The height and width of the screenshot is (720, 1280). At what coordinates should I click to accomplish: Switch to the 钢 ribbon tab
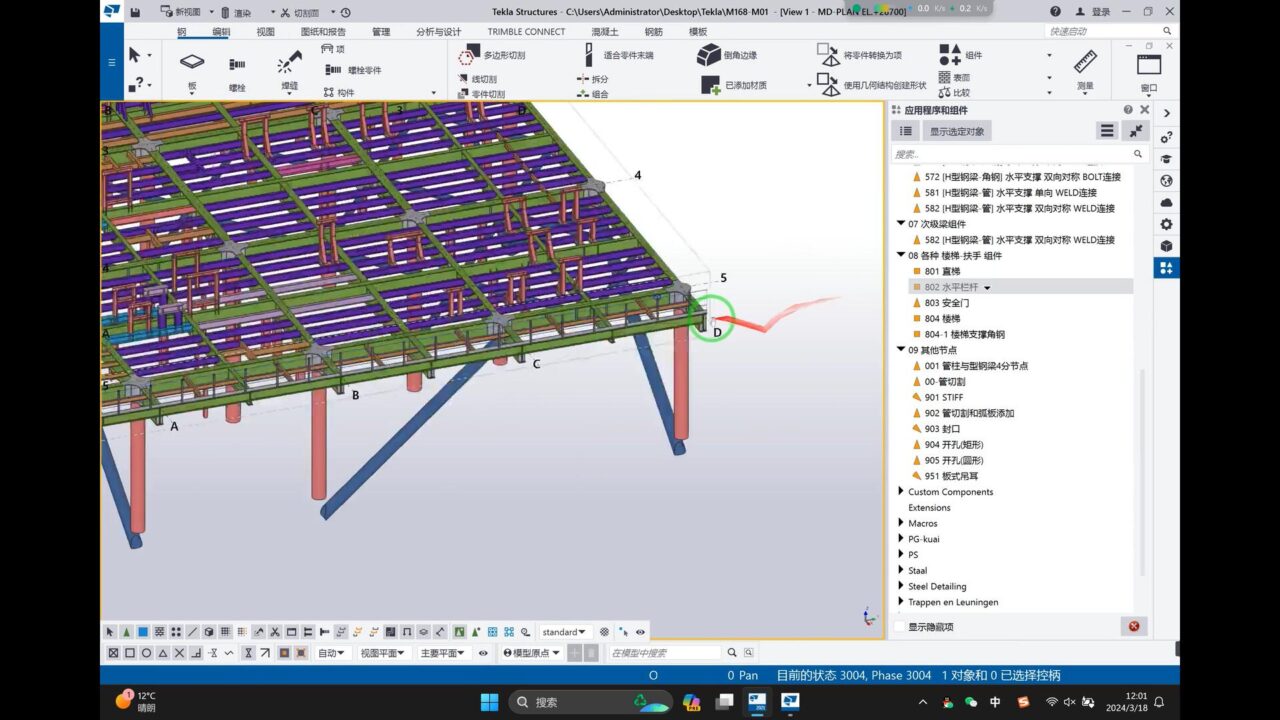[x=182, y=31]
